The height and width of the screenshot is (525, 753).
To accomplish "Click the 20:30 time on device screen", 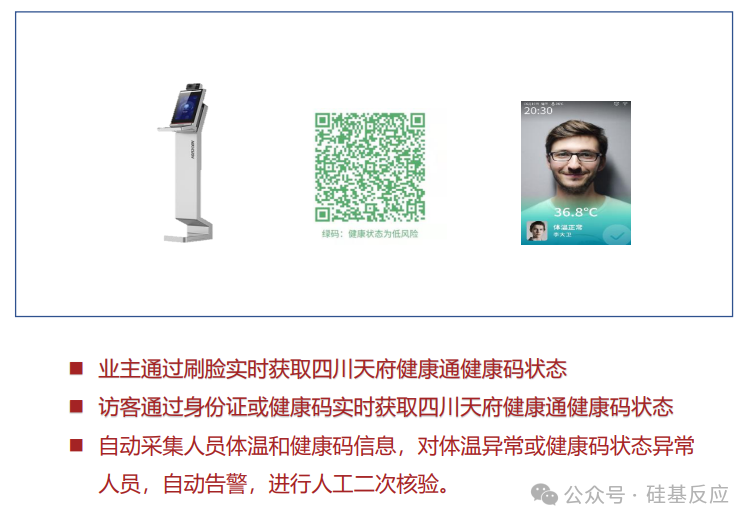I will (538, 111).
